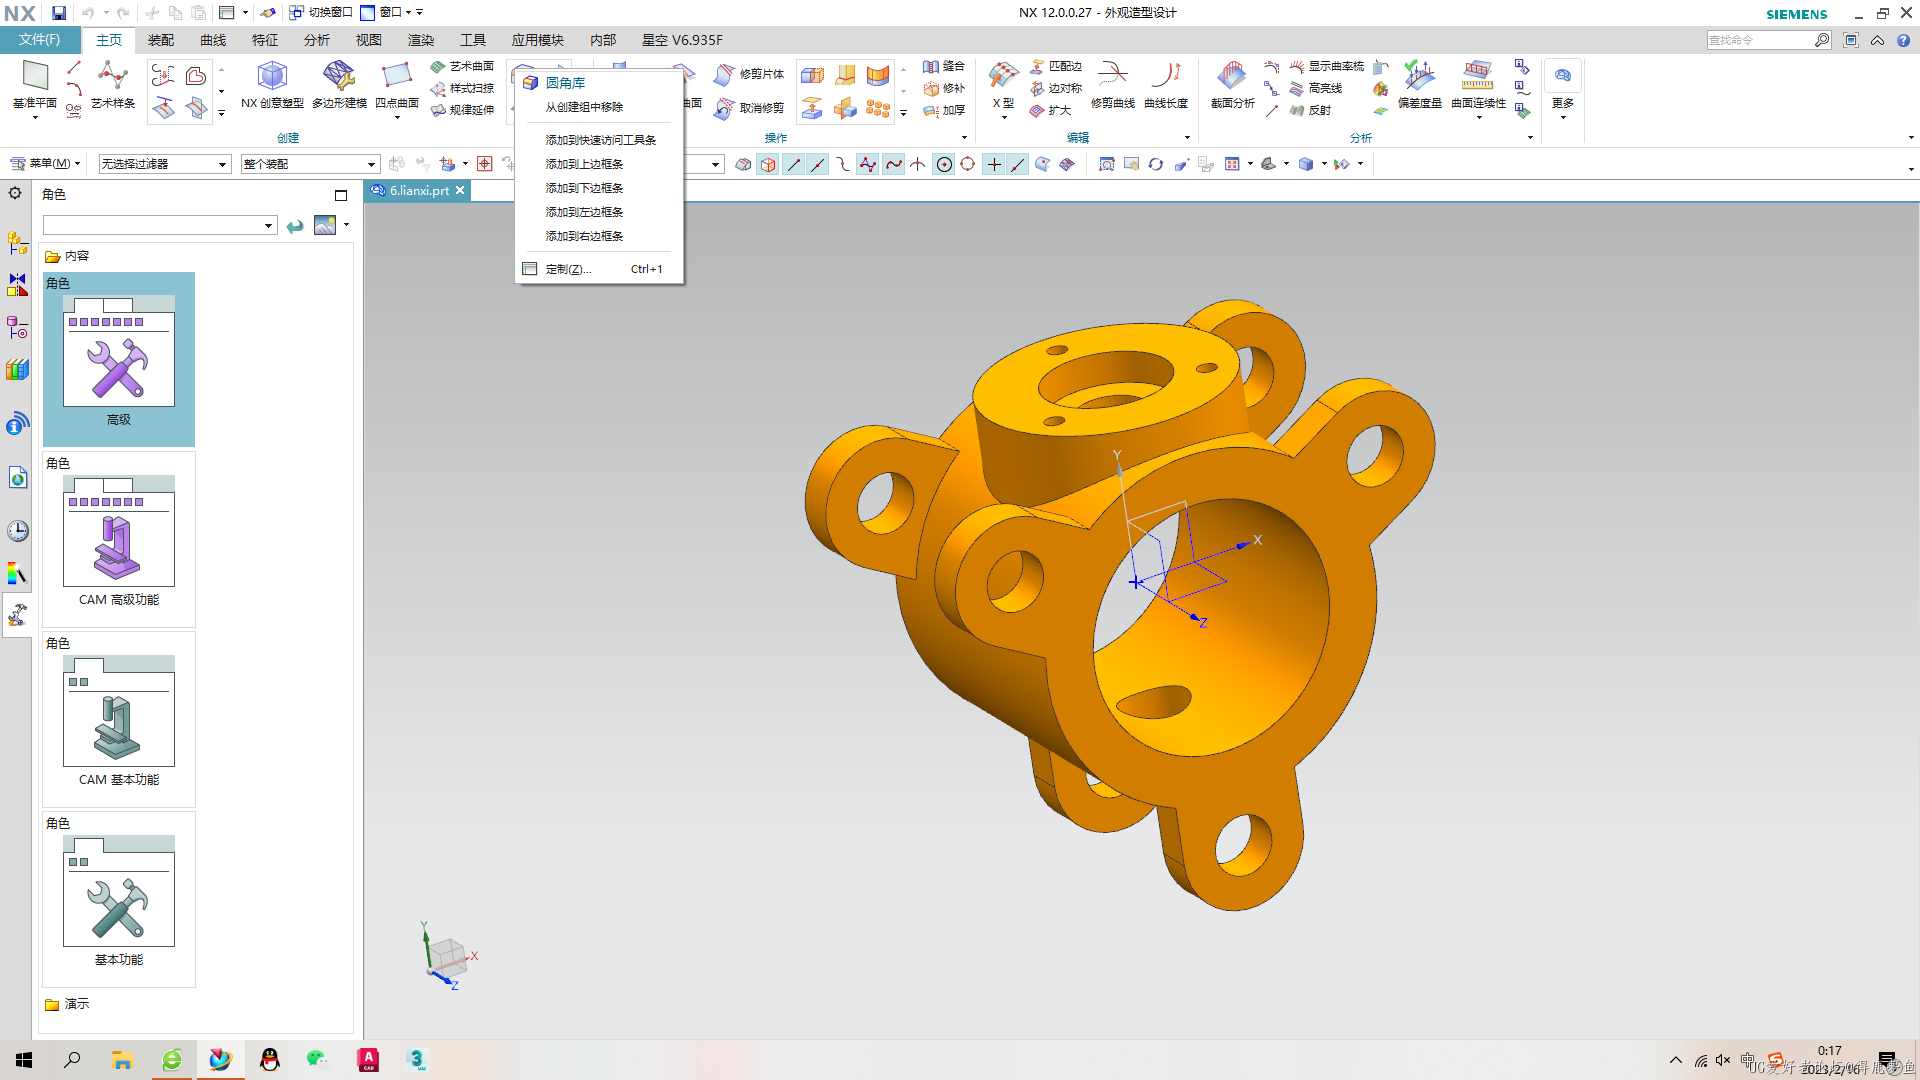Open the History clock sidebar tab
This screenshot has width=1920, height=1080.
[17, 530]
